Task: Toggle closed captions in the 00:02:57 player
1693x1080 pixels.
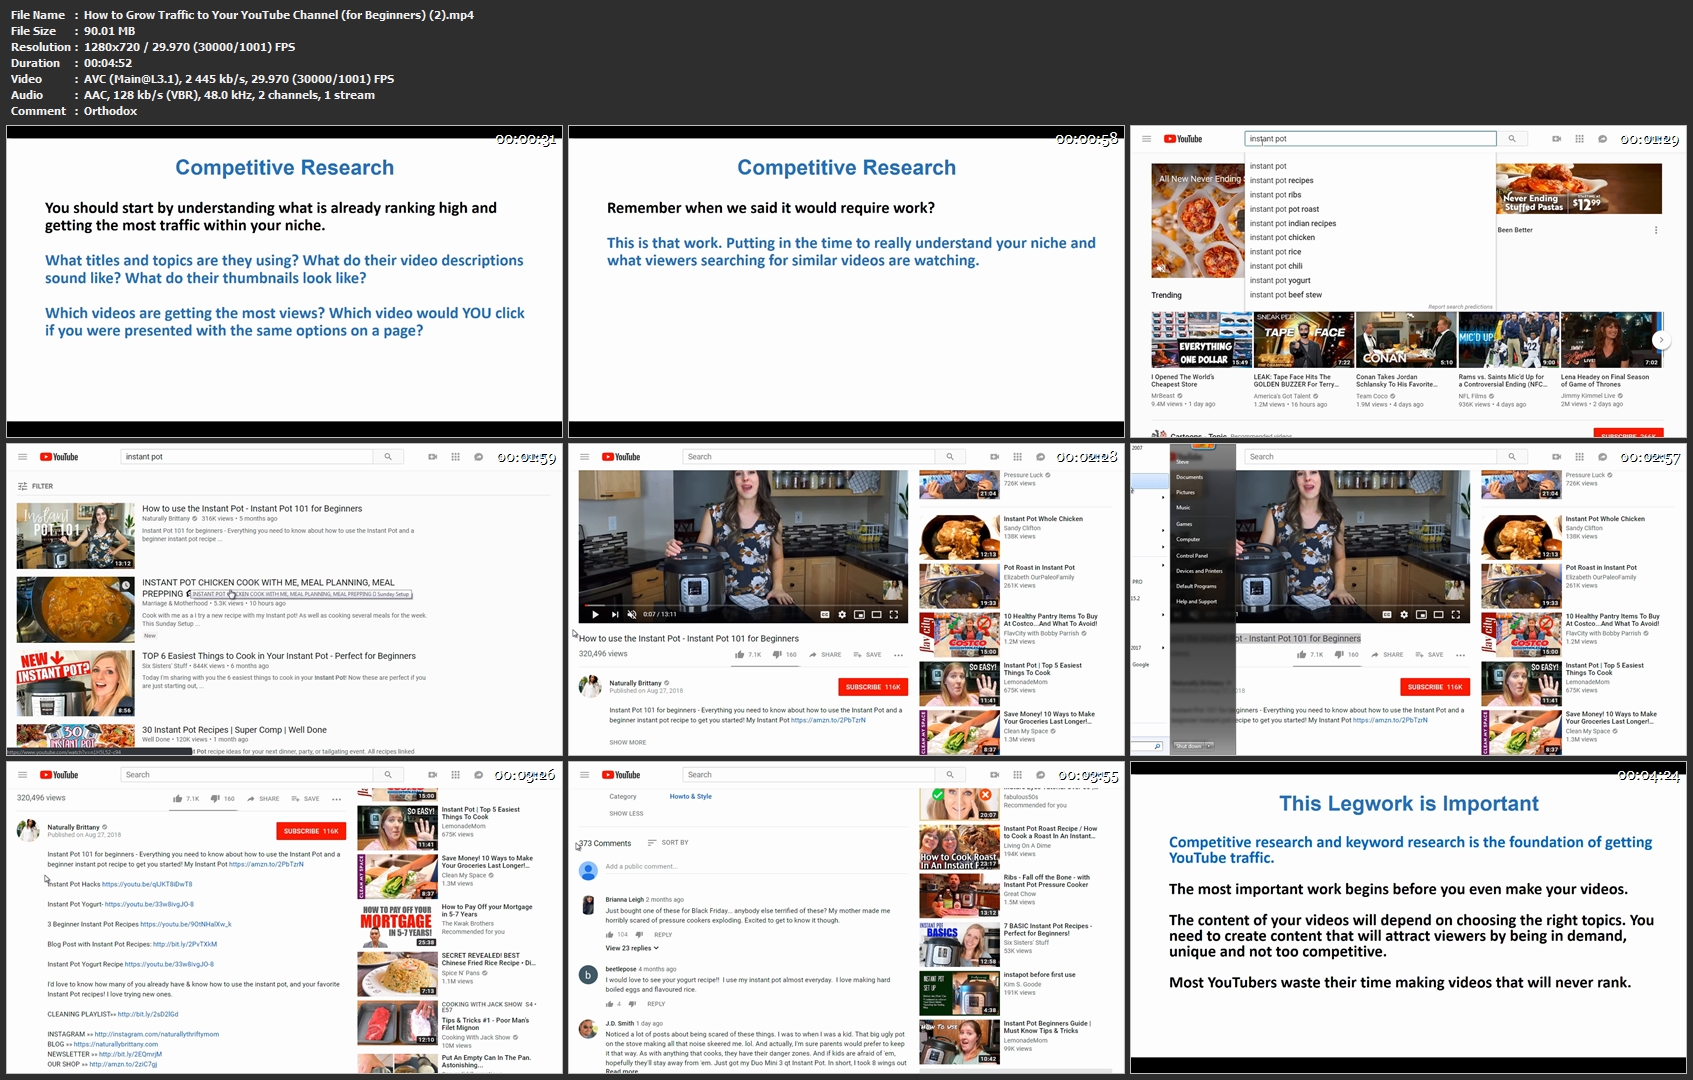Action: (x=1387, y=614)
